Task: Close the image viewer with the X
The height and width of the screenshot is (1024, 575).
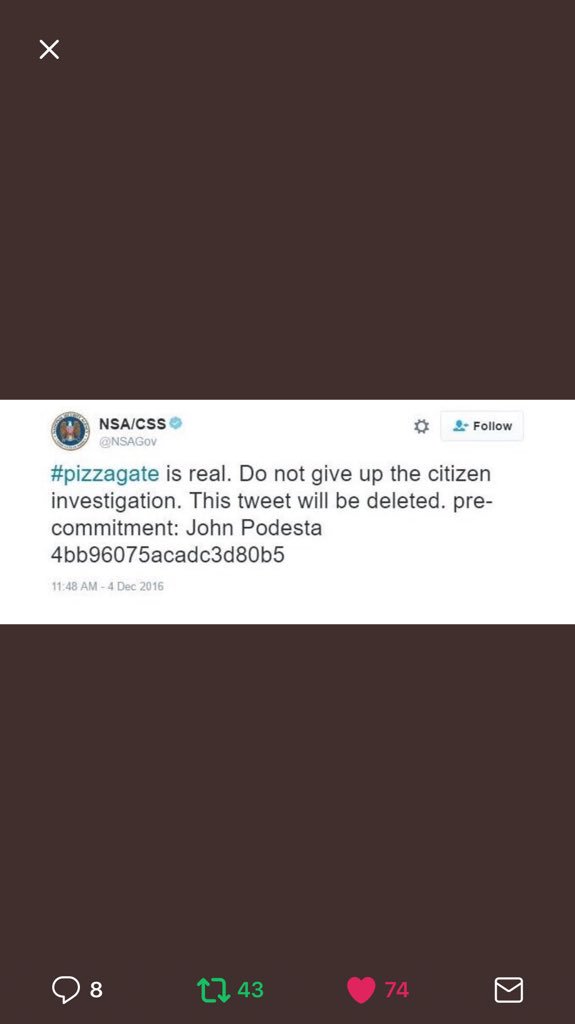Action: tap(49, 49)
